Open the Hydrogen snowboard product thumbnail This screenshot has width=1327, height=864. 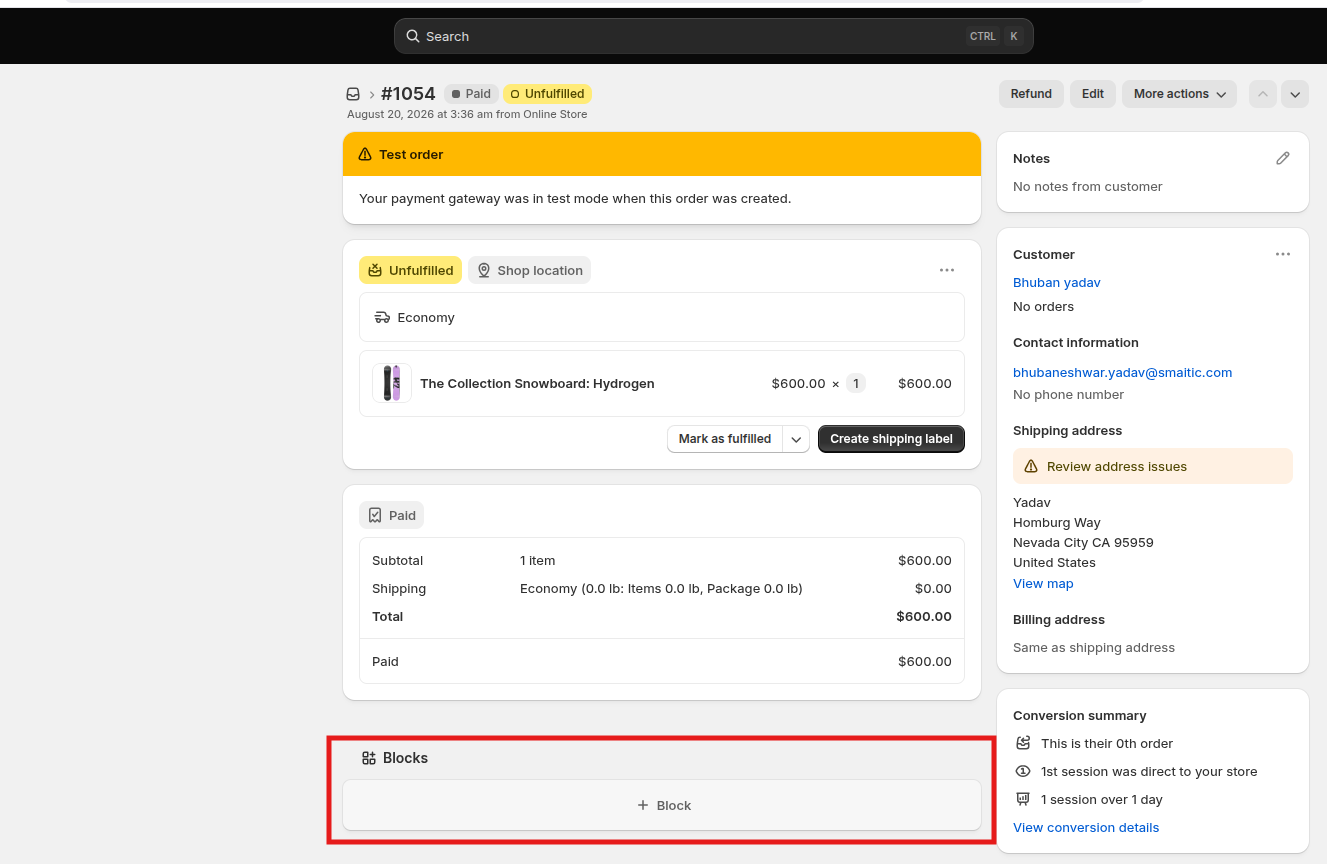392,383
